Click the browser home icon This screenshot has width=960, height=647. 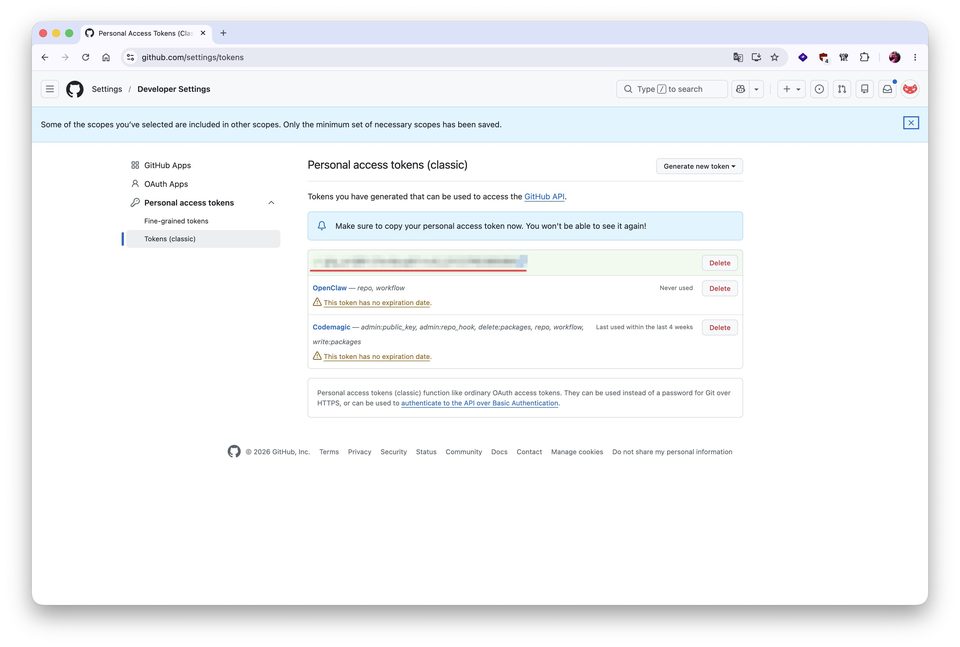[x=106, y=57]
